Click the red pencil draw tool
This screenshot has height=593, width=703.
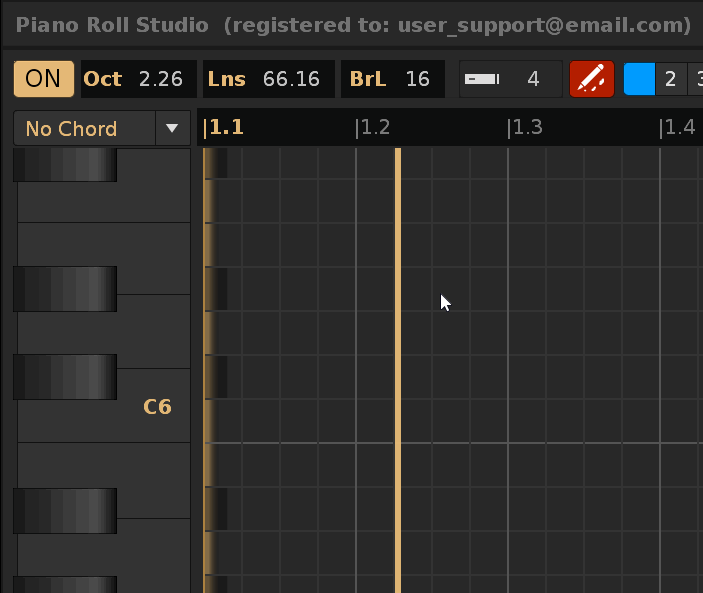pos(591,79)
